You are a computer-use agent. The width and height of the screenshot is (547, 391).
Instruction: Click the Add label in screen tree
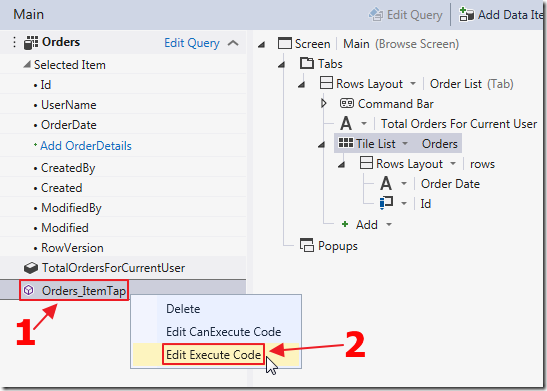click(367, 225)
